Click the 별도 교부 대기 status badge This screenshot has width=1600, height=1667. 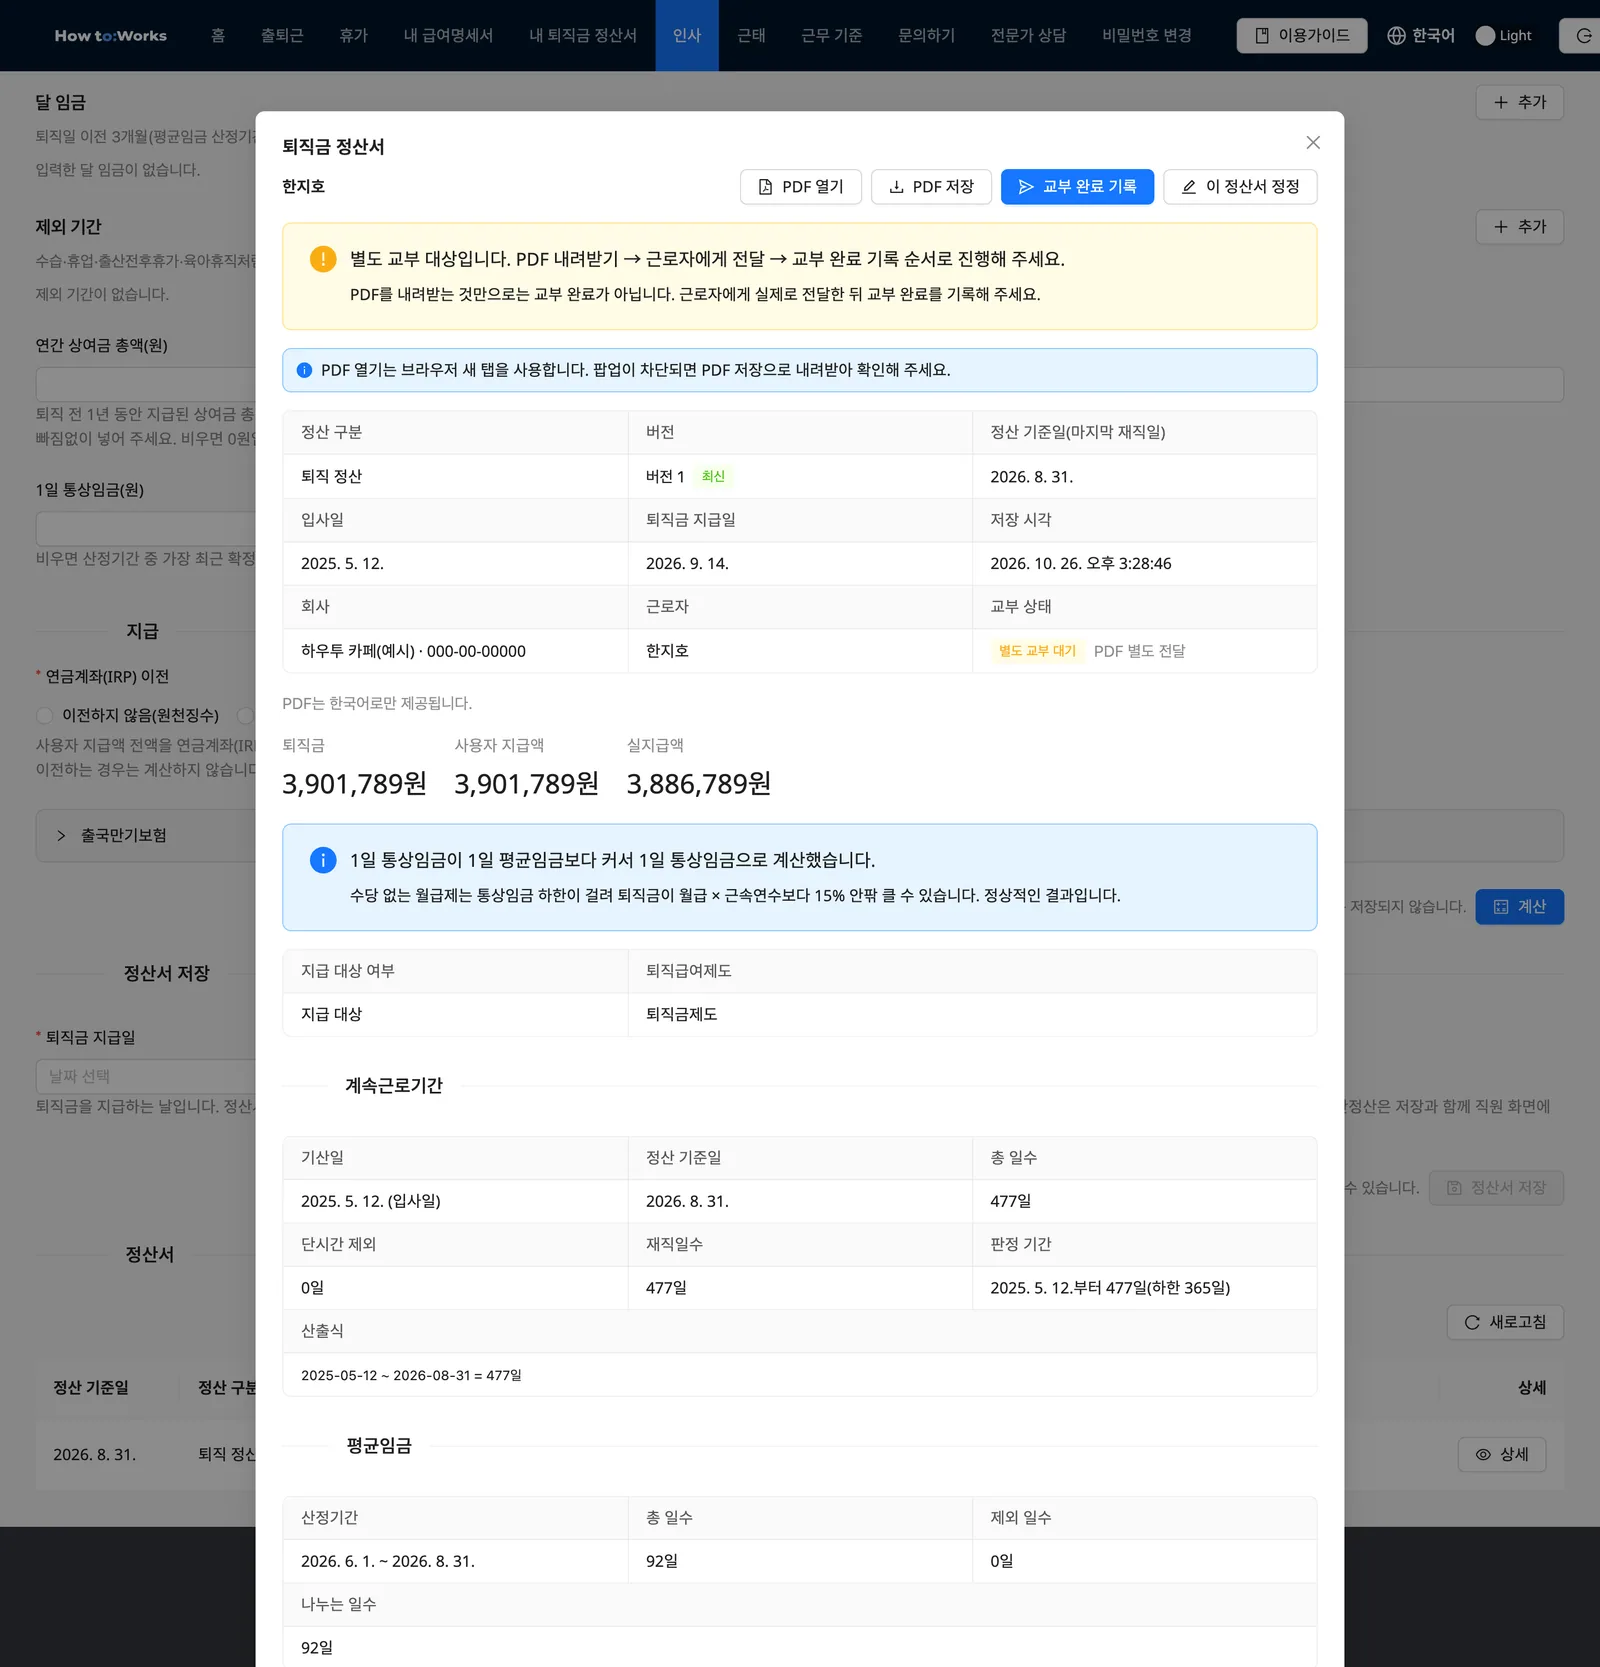(1037, 651)
